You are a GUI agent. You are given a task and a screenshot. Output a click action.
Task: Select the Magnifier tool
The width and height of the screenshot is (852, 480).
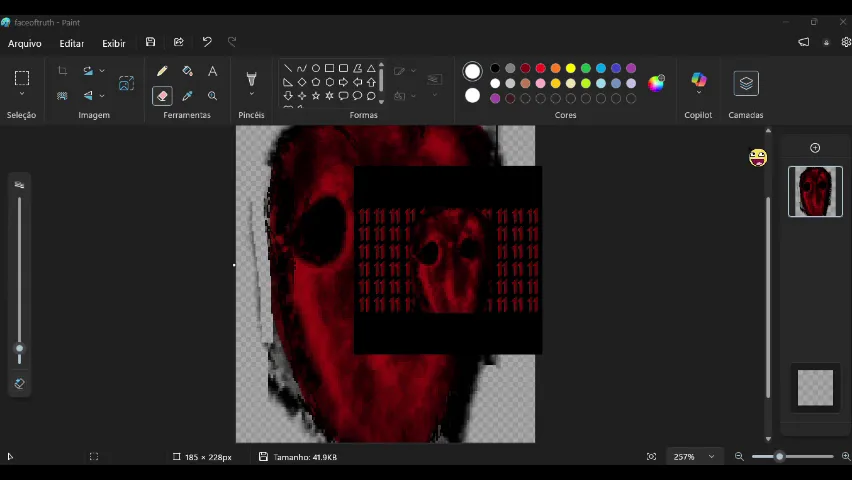(x=212, y=96)
